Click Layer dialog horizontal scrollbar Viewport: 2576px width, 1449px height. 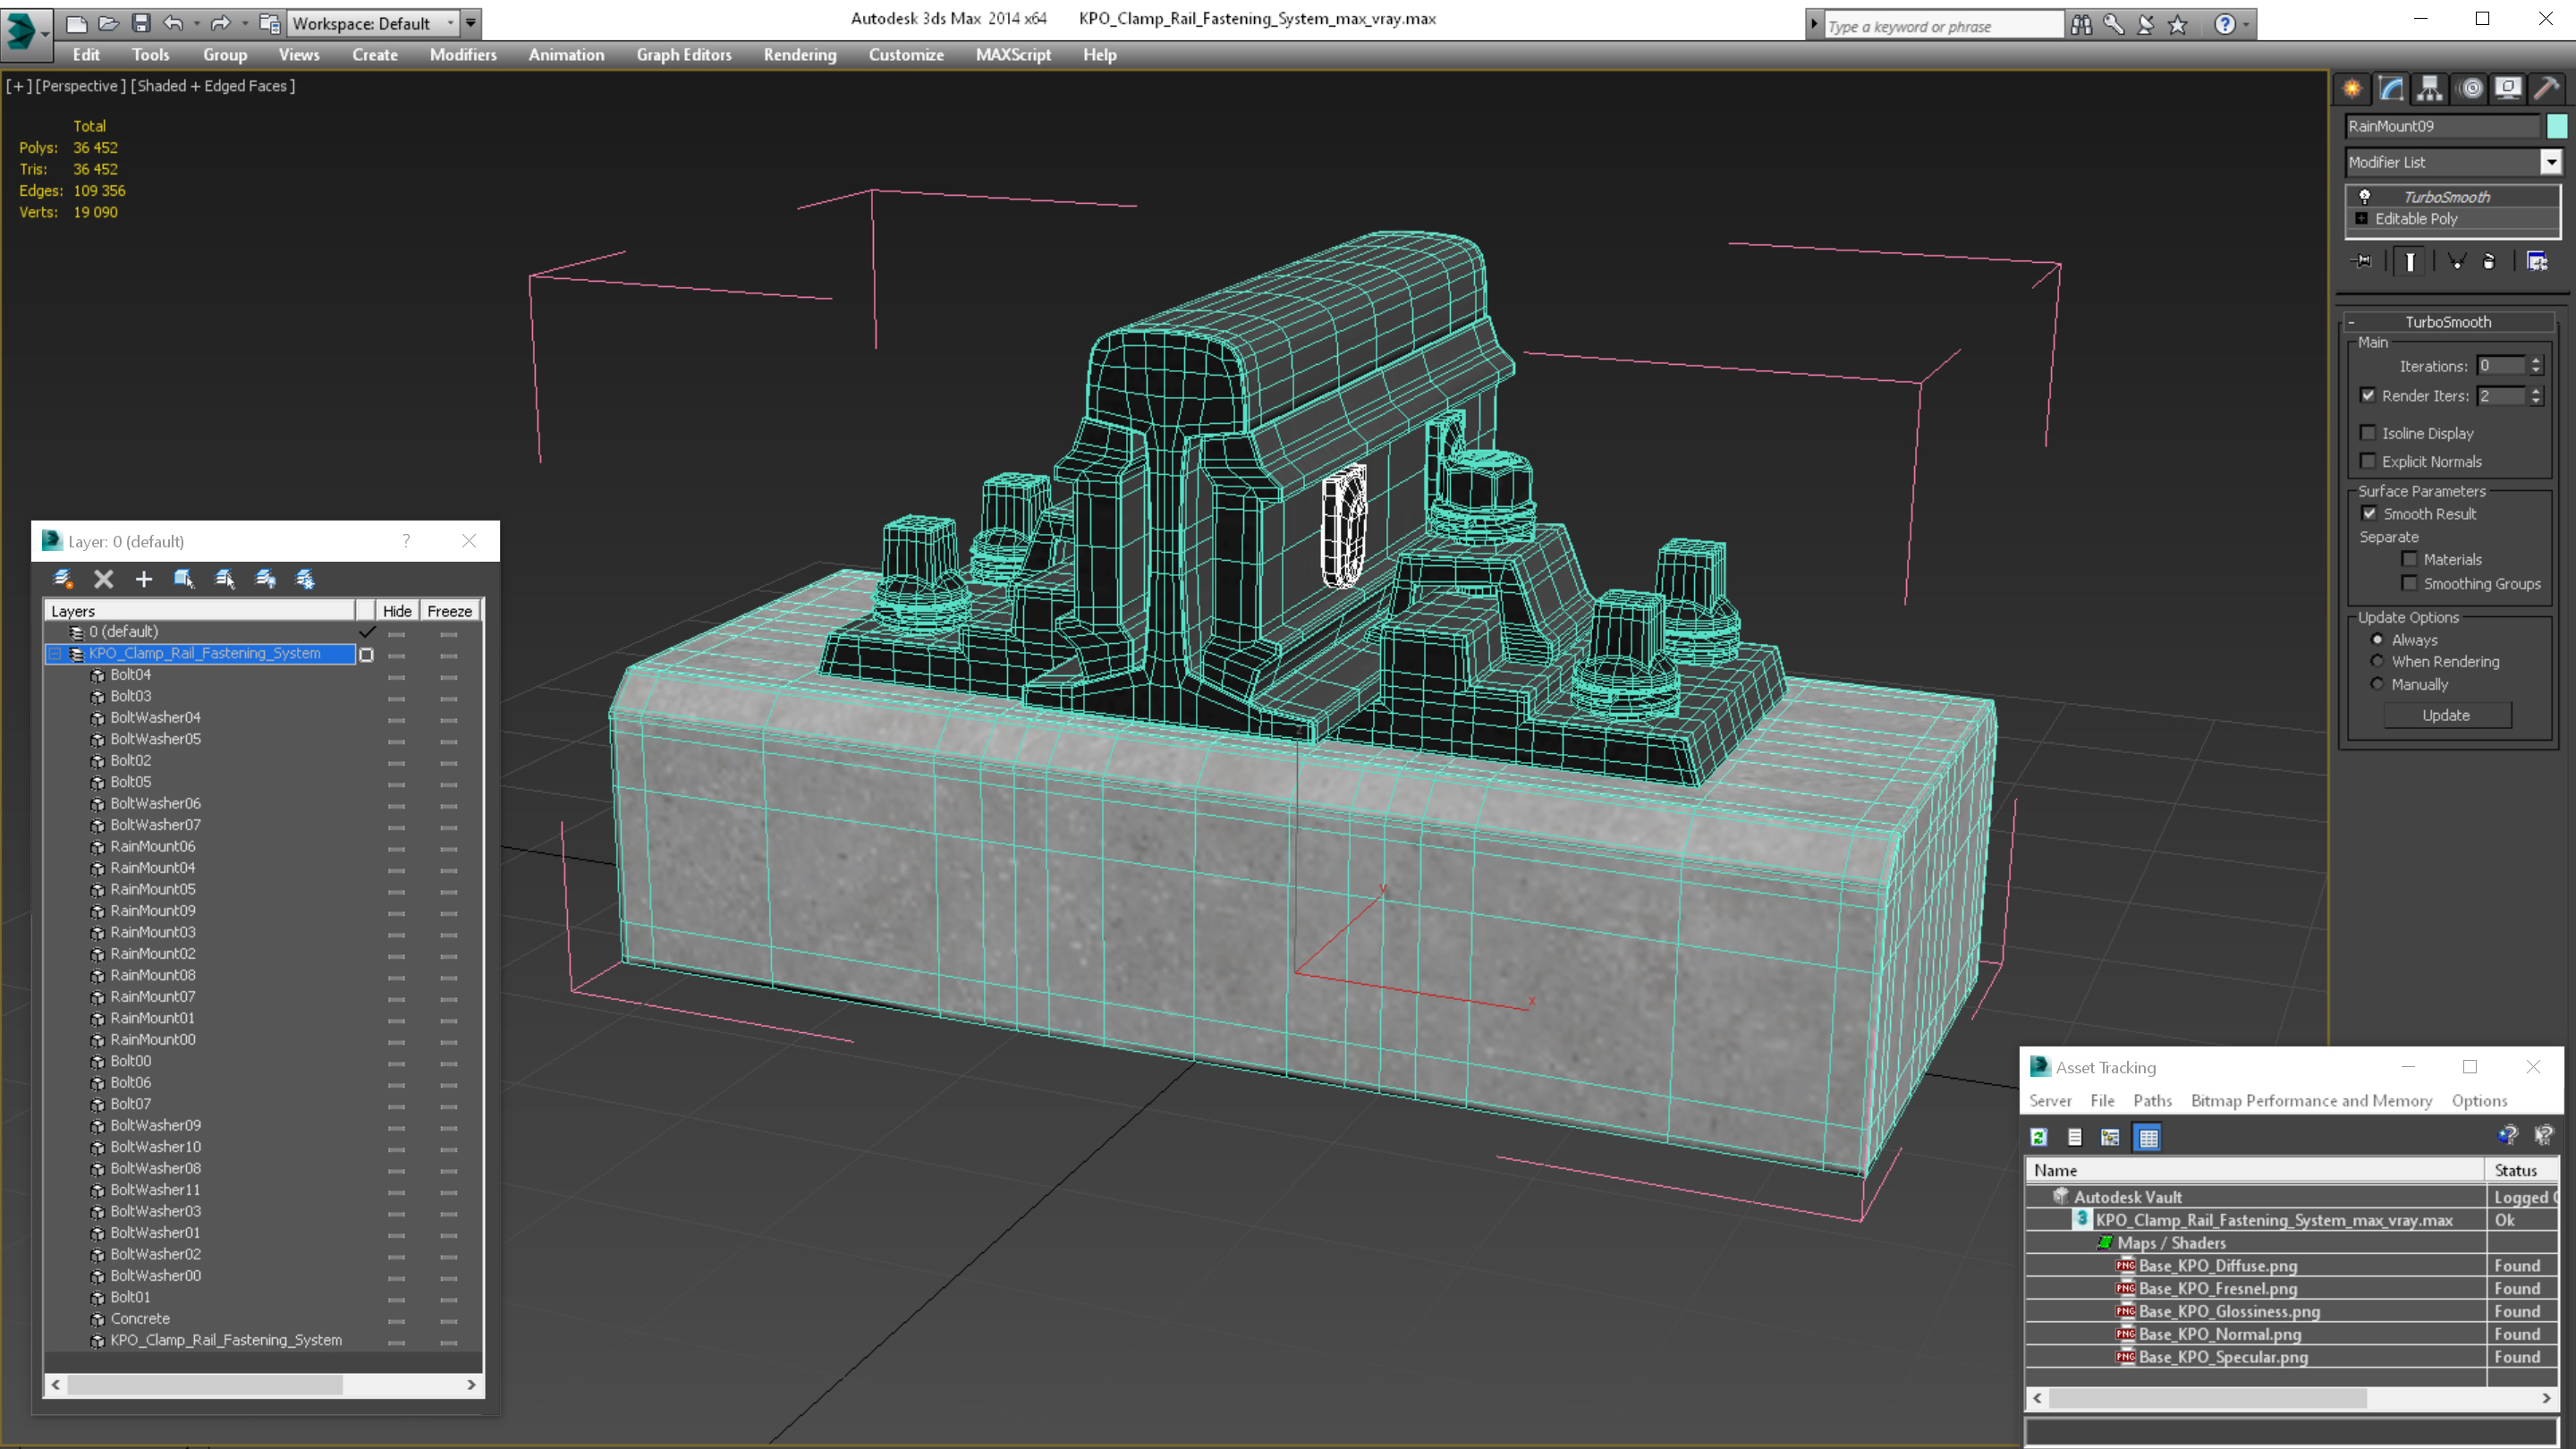click(263, 1385)
